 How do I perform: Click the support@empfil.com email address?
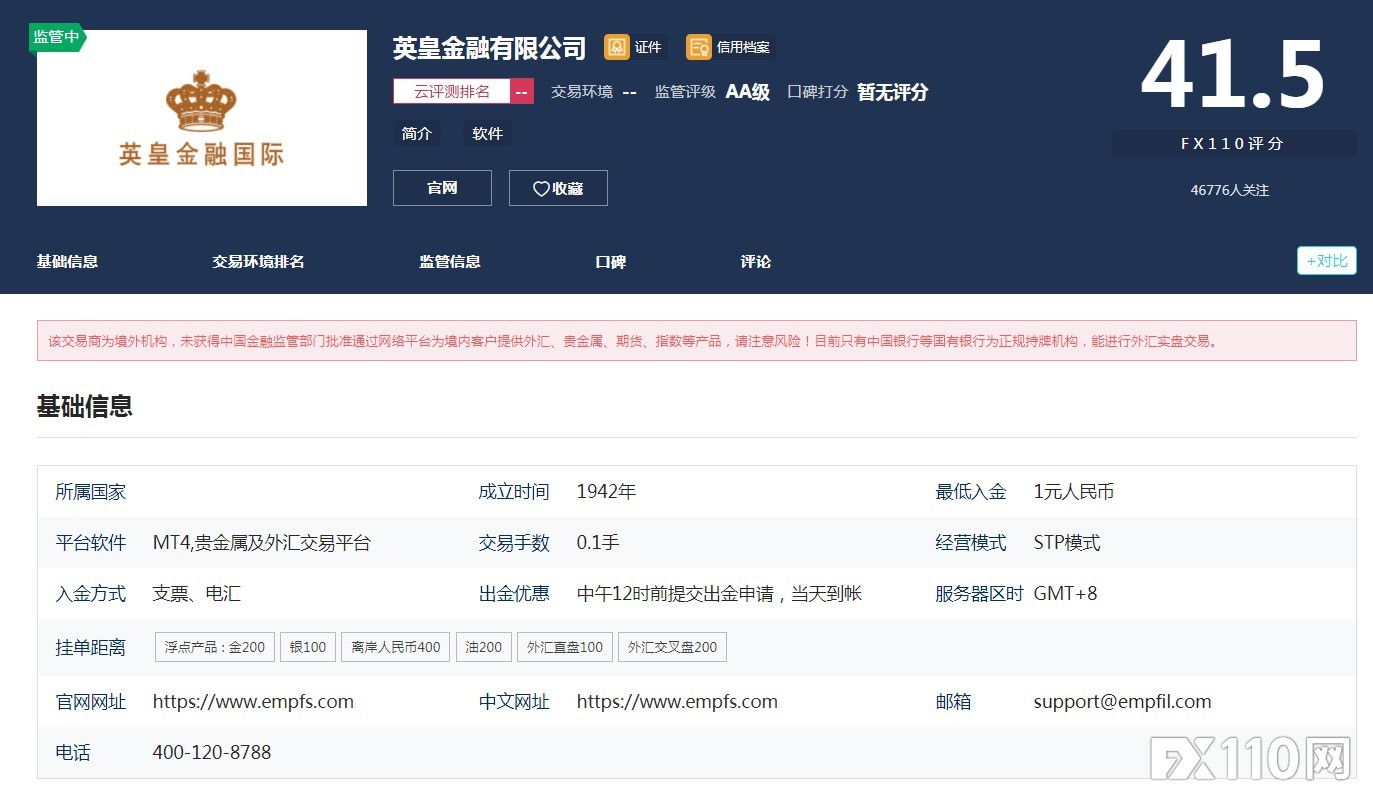1122,702
